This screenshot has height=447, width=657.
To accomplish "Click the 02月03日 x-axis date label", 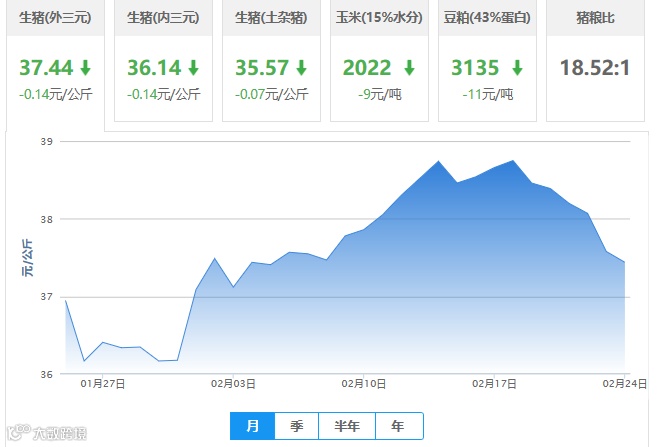I will 233,384.
